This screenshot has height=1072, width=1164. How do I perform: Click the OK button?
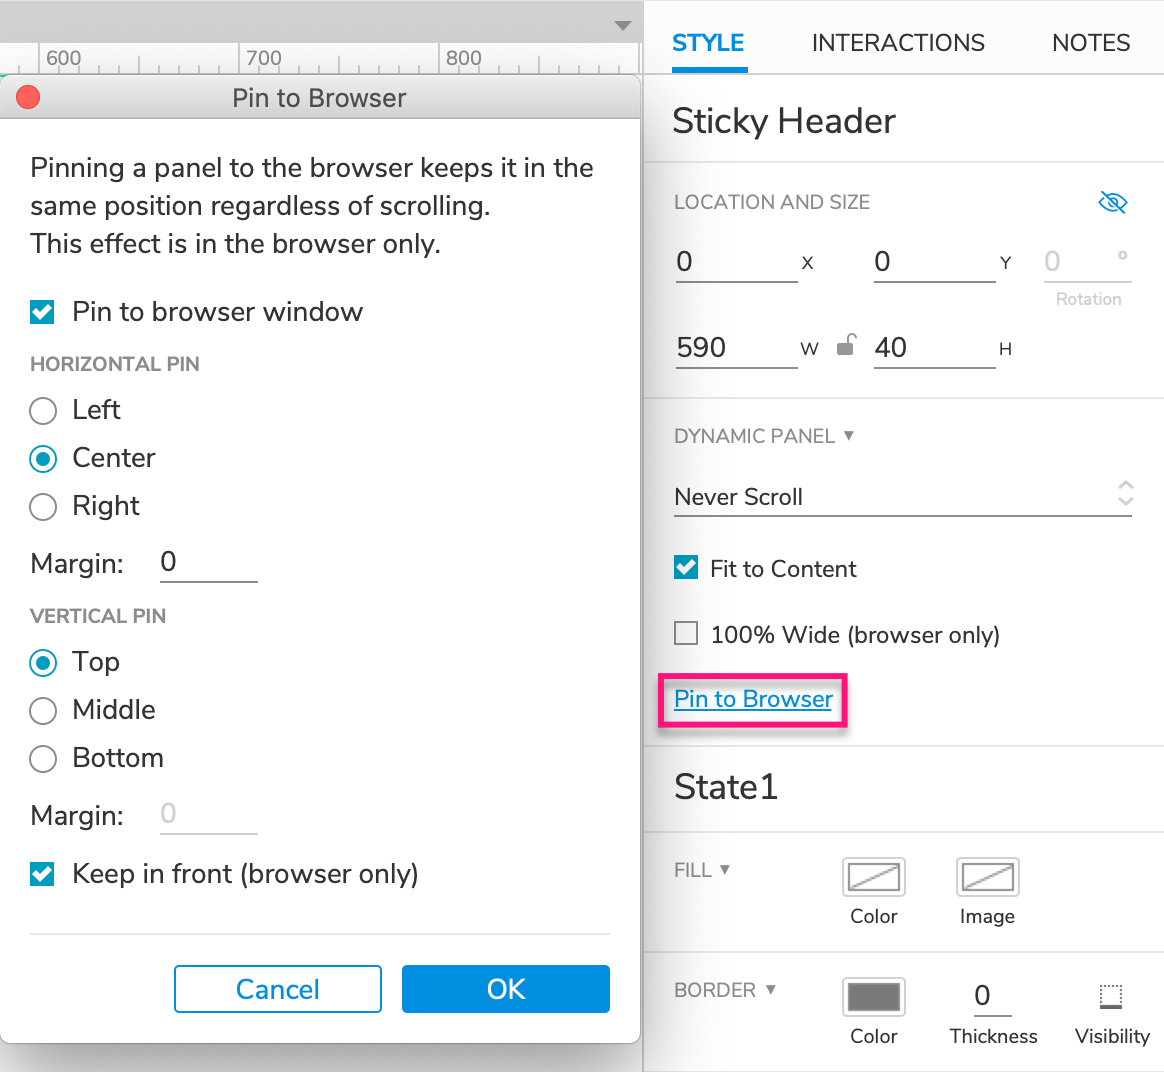(x=505, y=989)
